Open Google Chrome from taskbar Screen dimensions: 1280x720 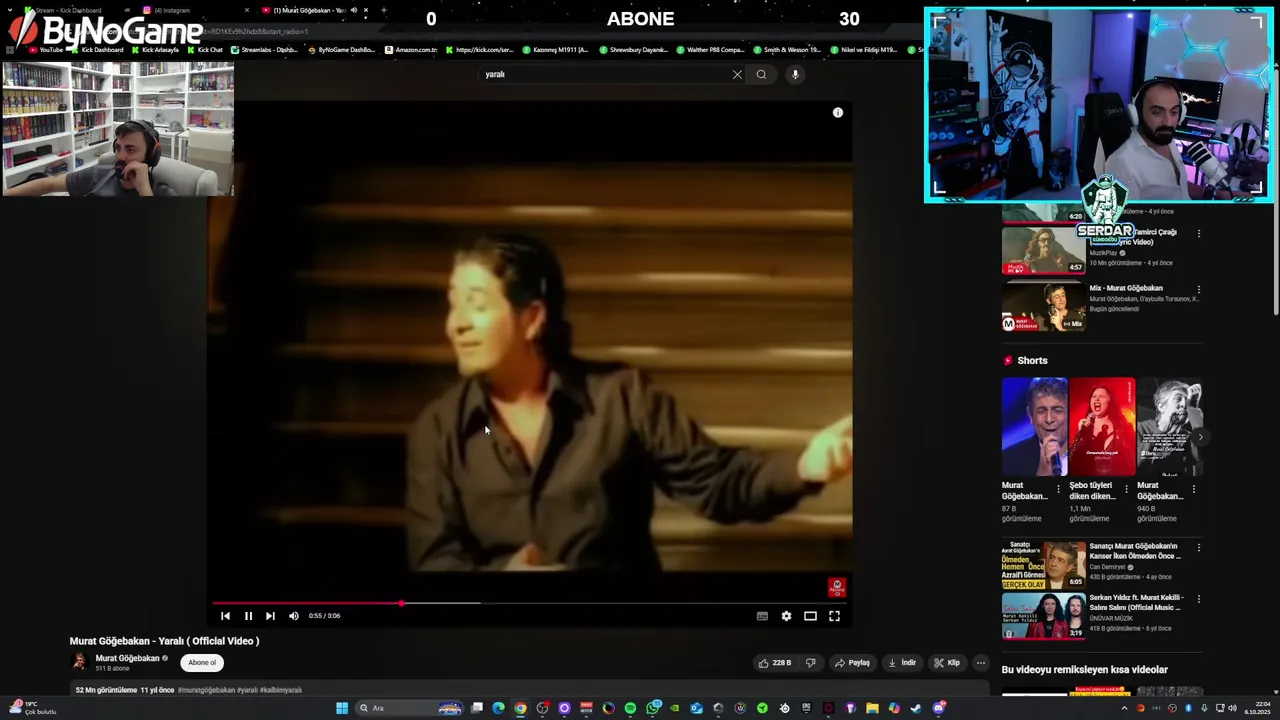520,708
